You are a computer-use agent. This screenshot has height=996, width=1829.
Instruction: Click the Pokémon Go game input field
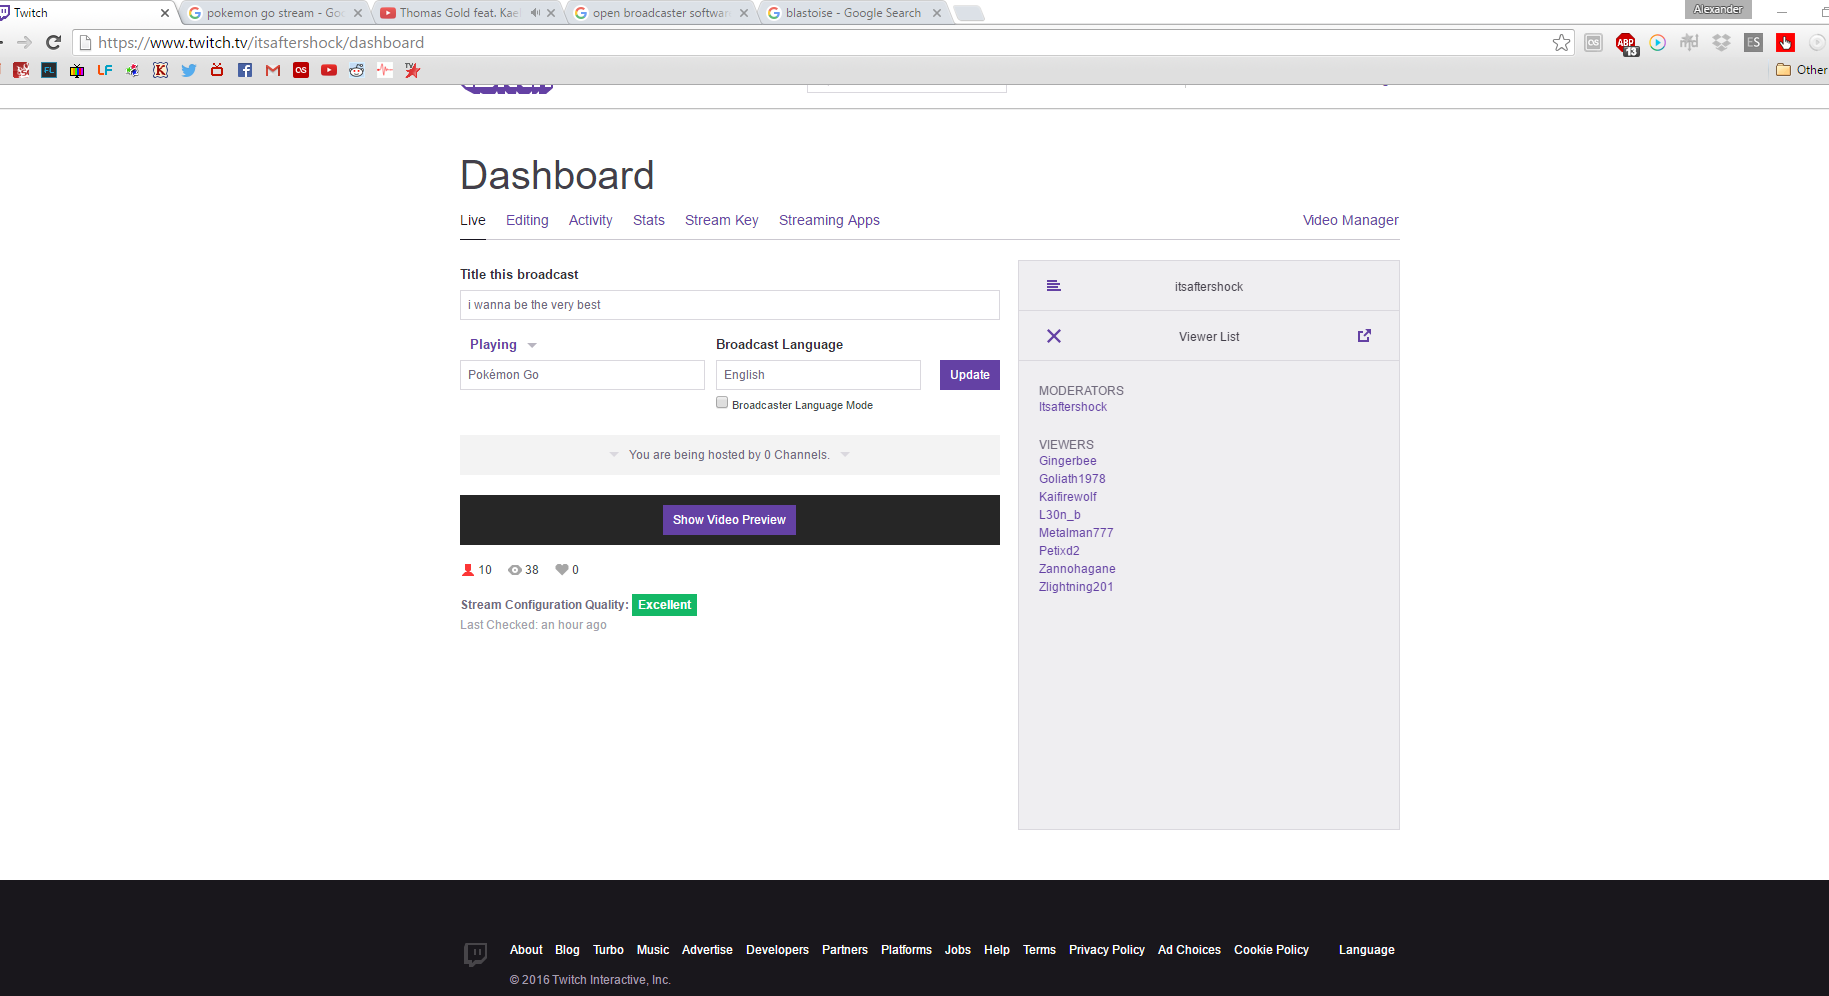coord(582,375)
